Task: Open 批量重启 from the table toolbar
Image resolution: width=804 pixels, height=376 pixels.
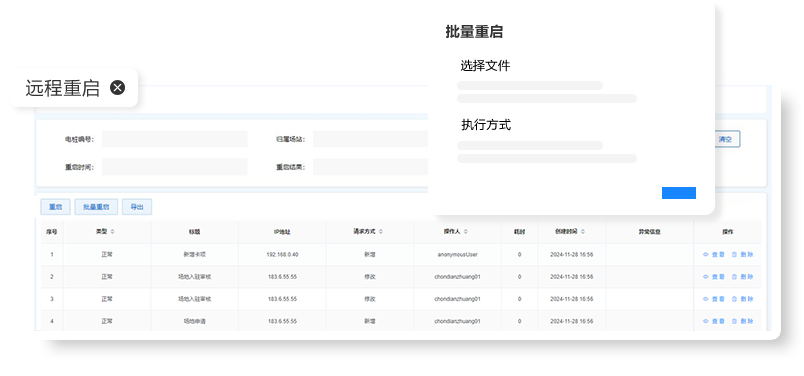Action: 96,207
